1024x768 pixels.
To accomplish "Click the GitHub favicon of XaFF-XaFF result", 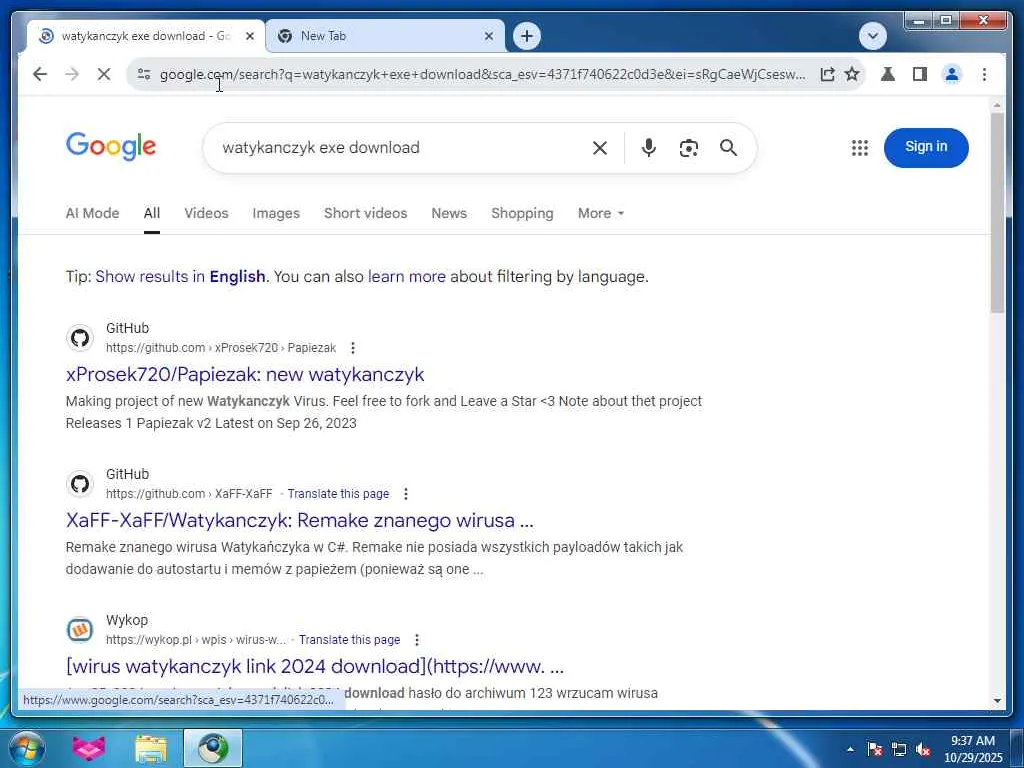I will [x=80, y=484].
